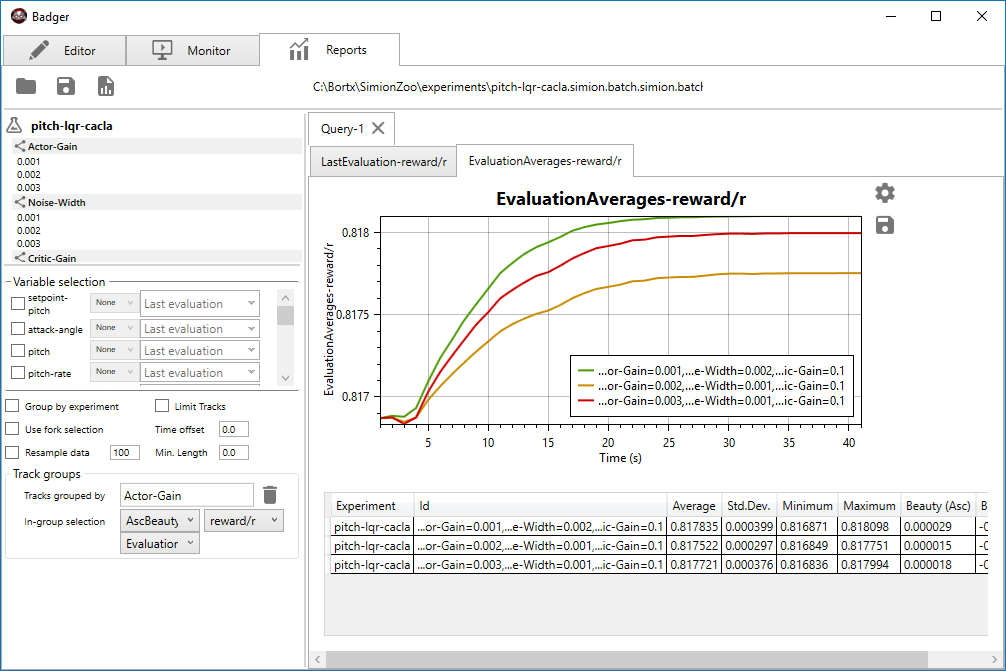This screenshot has height=671, width=1006.
Task: Click the Time offset input field
Action: point(234,429)
